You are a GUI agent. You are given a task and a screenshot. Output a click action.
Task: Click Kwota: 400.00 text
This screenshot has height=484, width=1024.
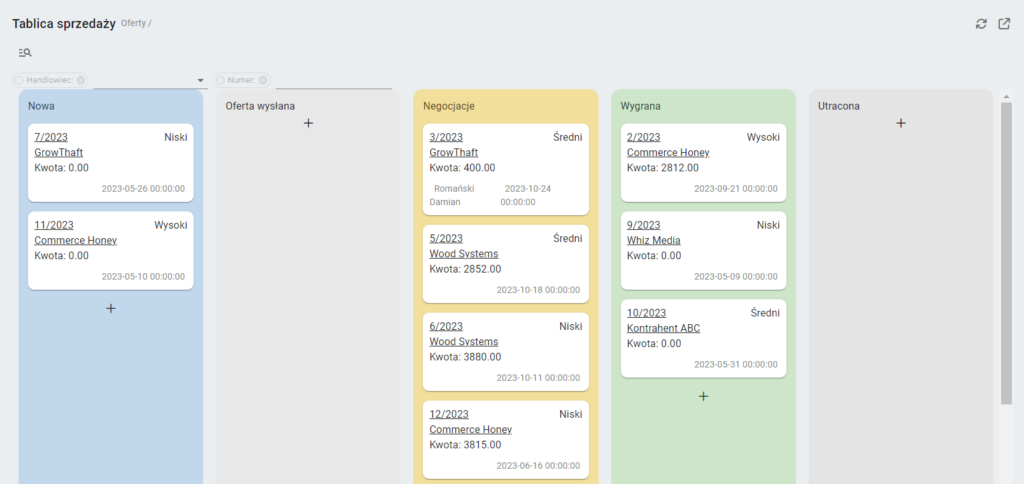[462, 168]
